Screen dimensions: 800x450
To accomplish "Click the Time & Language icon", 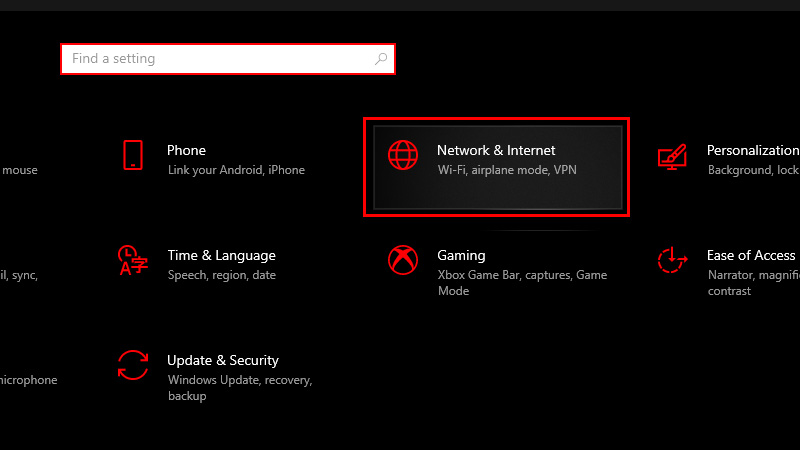I will (x=132, y=260).
